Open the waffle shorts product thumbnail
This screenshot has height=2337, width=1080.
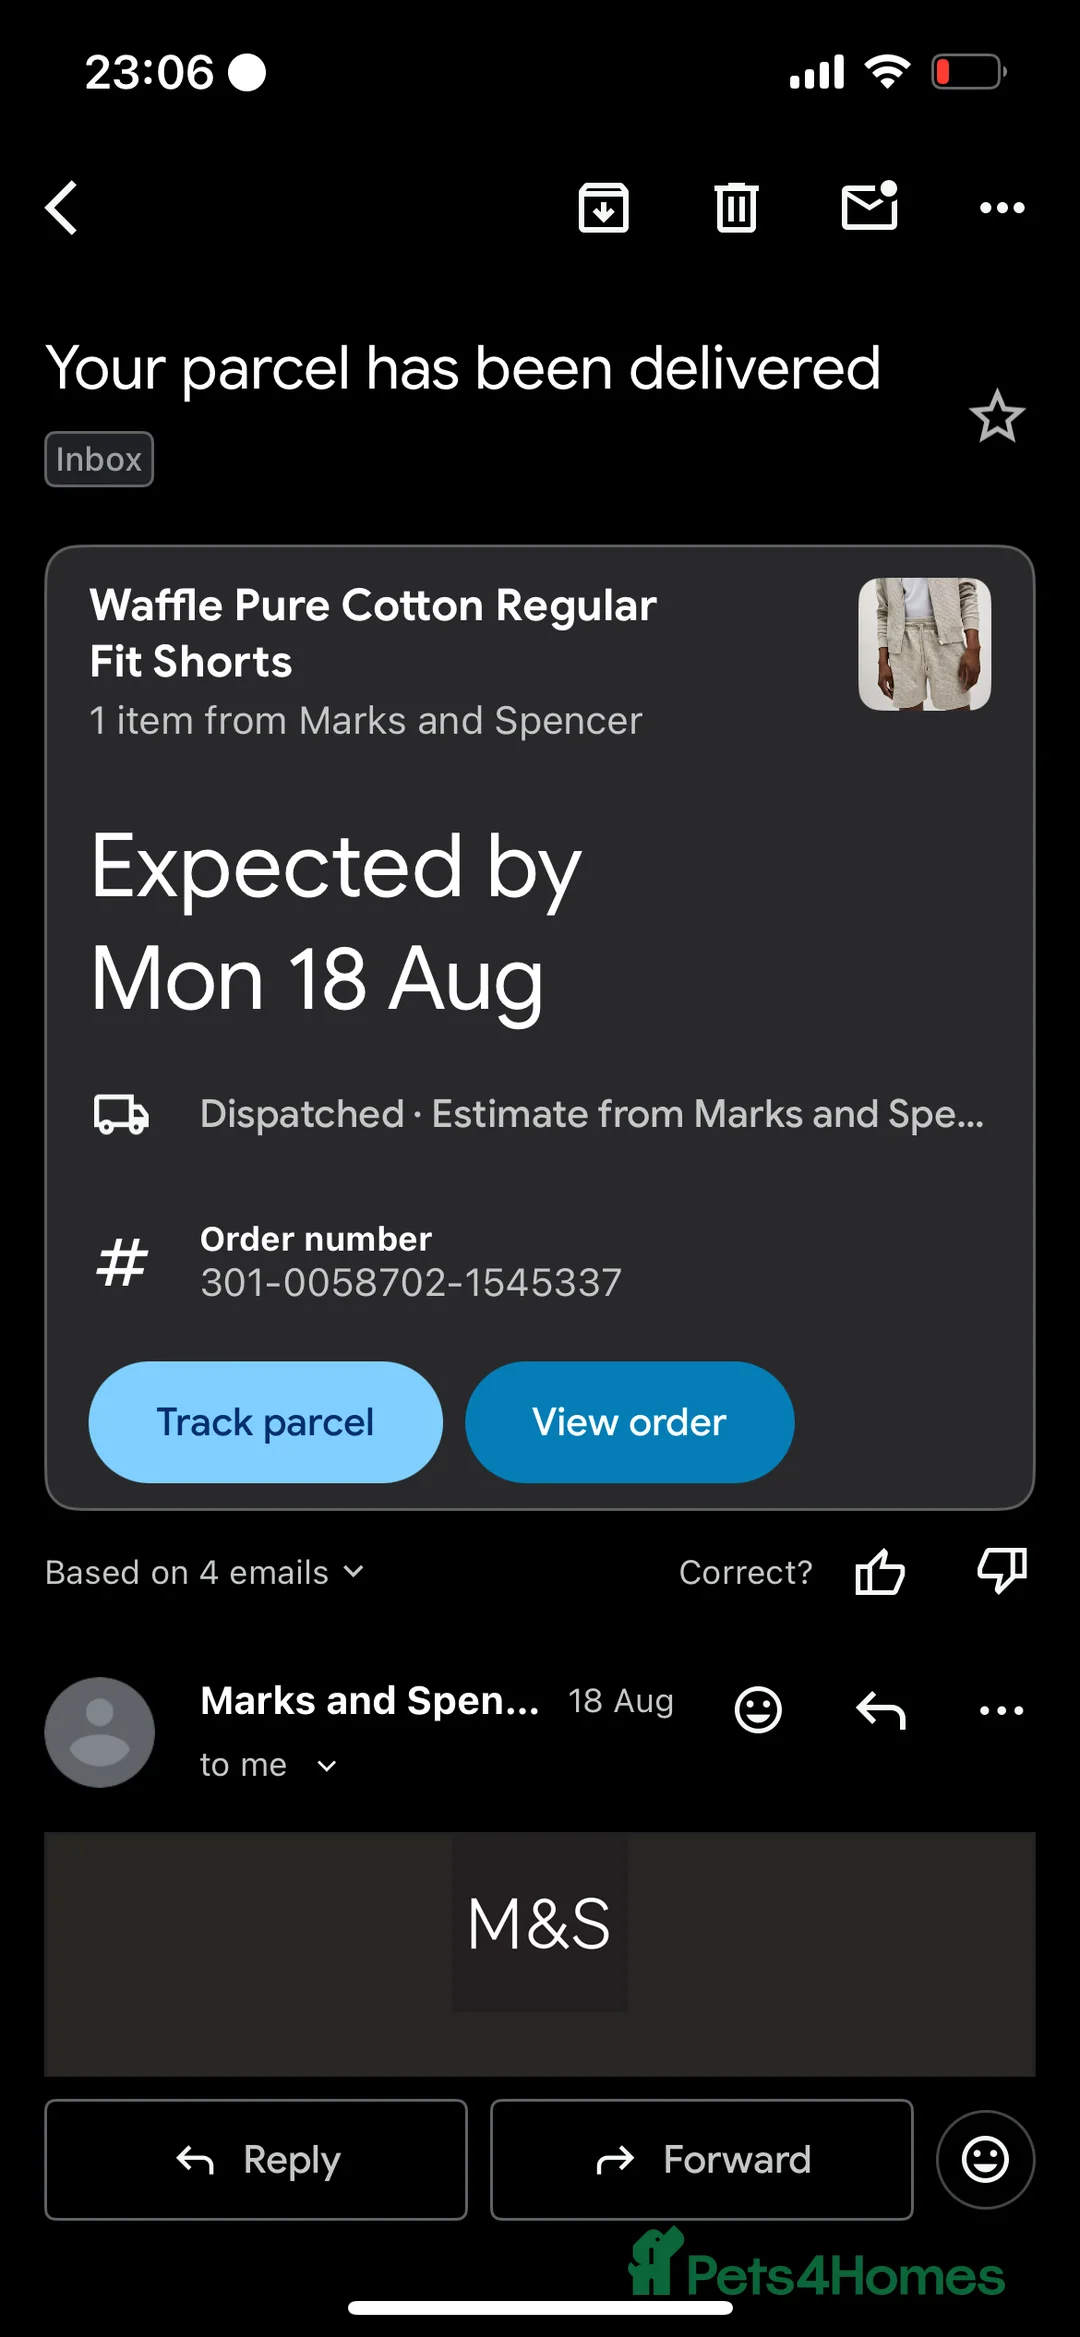(x=924, y=644)
